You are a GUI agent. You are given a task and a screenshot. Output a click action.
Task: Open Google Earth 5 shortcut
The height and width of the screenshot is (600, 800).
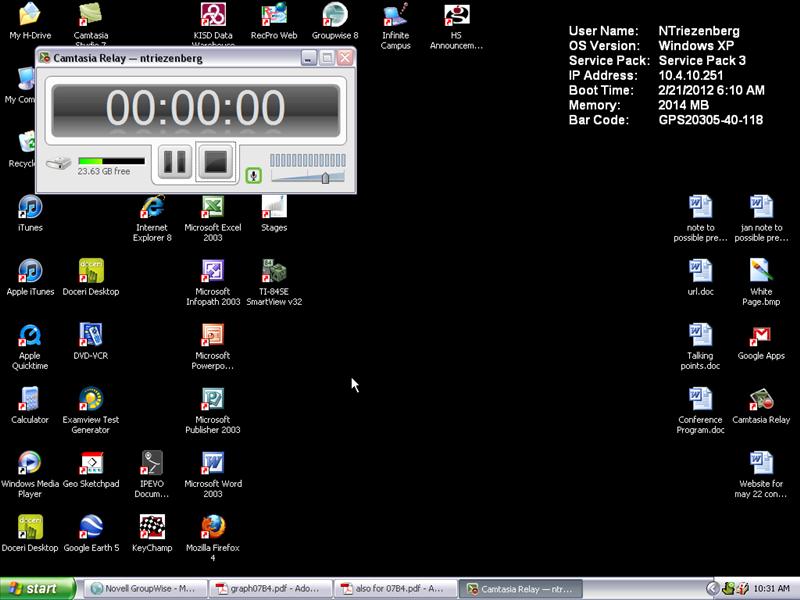pos(91,534)
